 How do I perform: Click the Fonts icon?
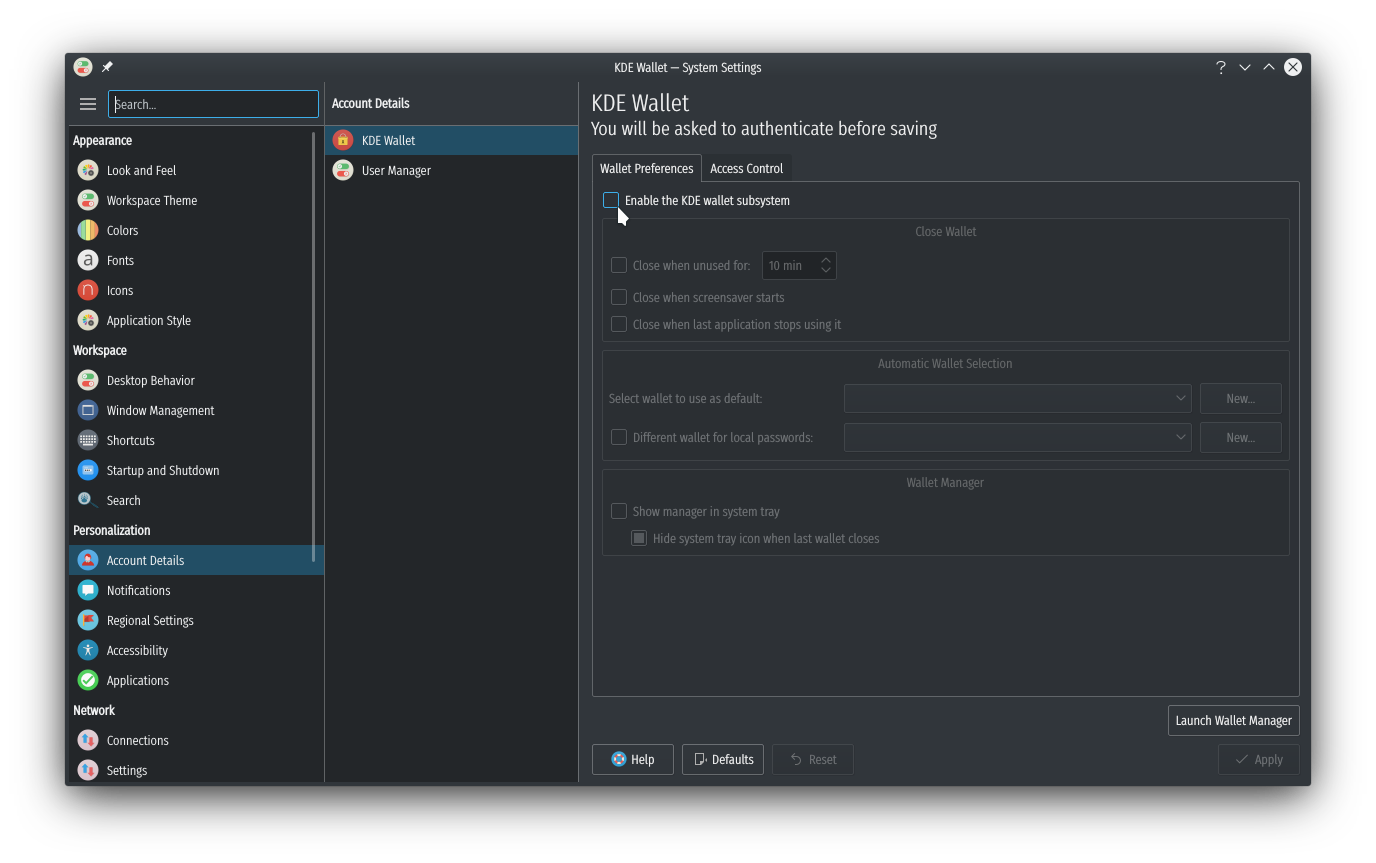[x=88, y=260]
